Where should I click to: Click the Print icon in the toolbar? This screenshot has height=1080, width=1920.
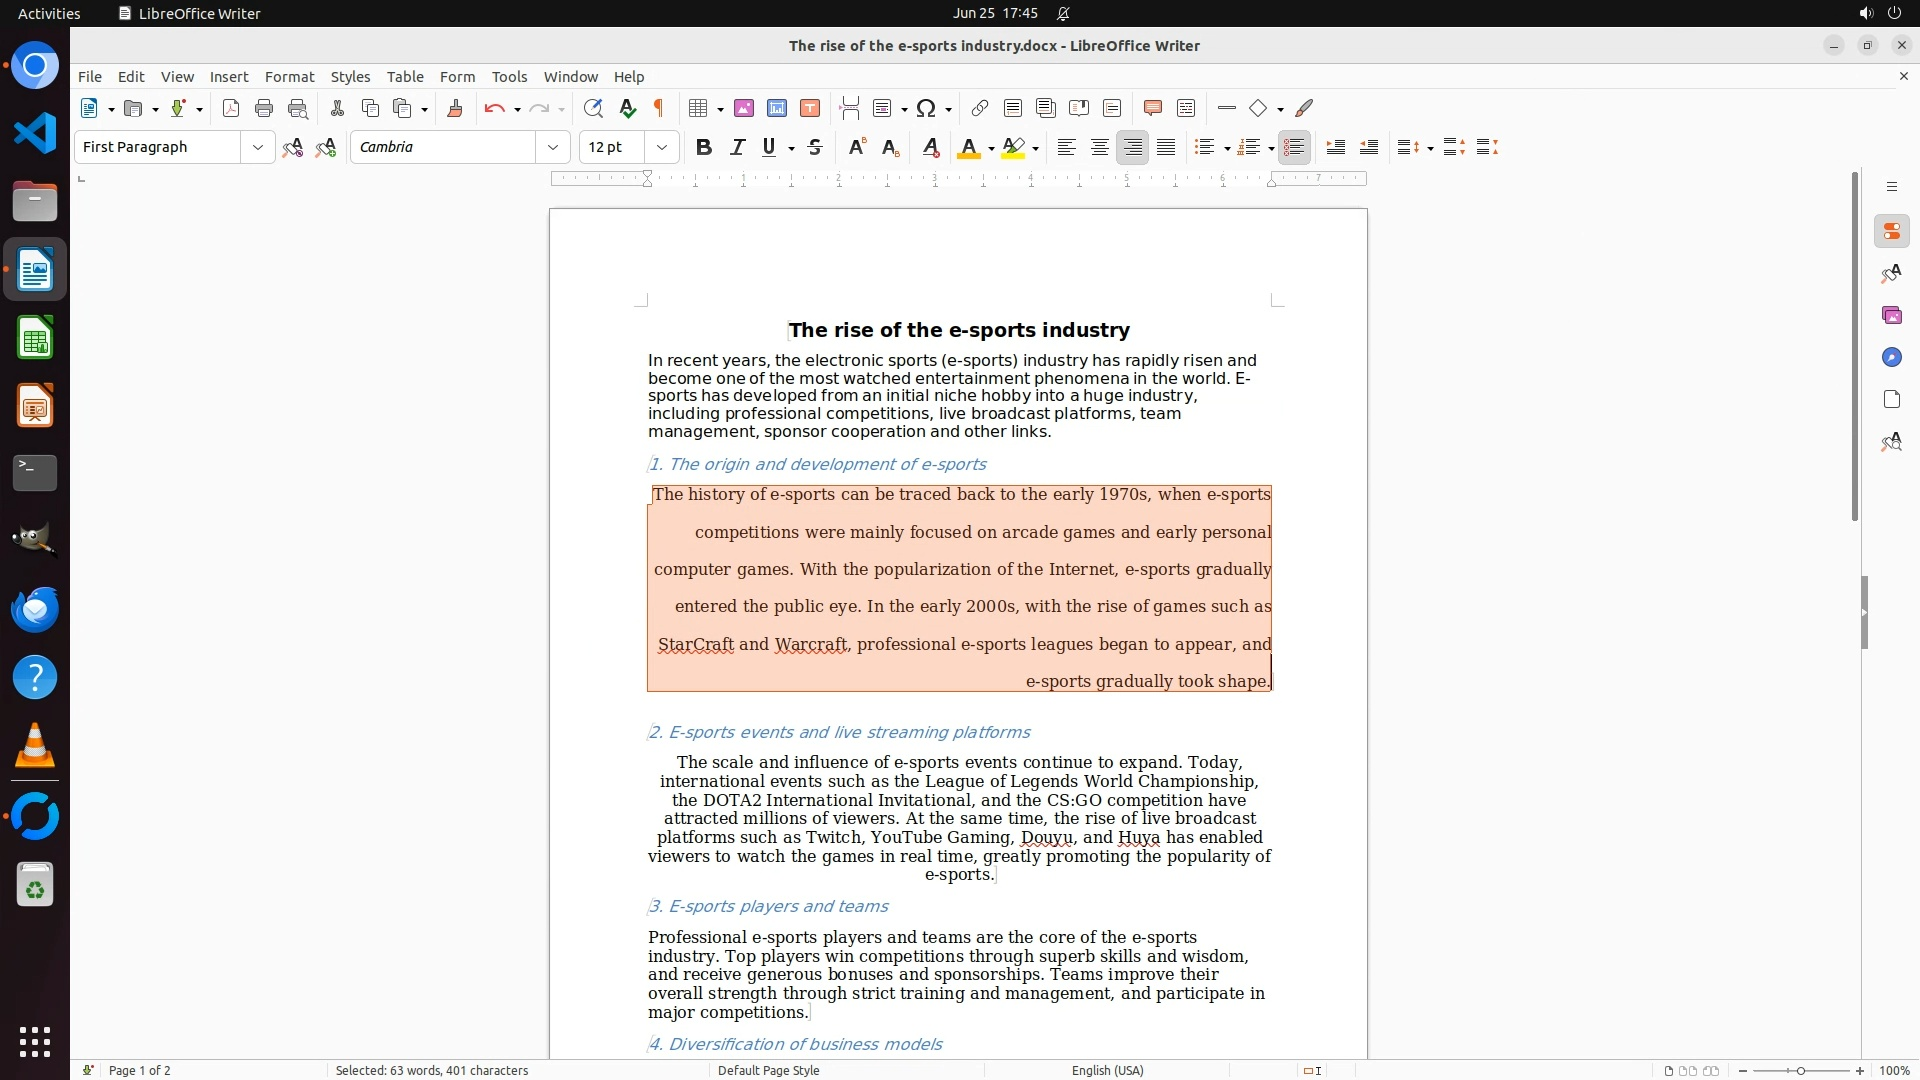264,108
